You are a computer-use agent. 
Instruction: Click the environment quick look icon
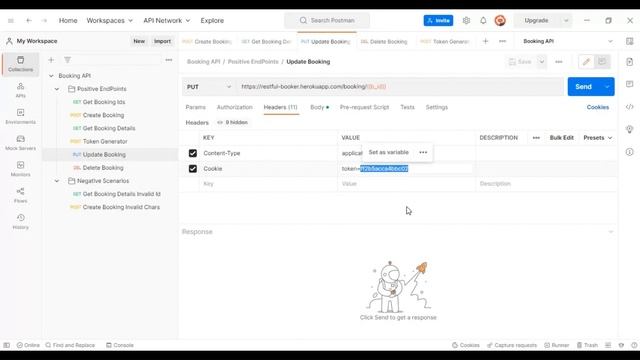[629, 41]
